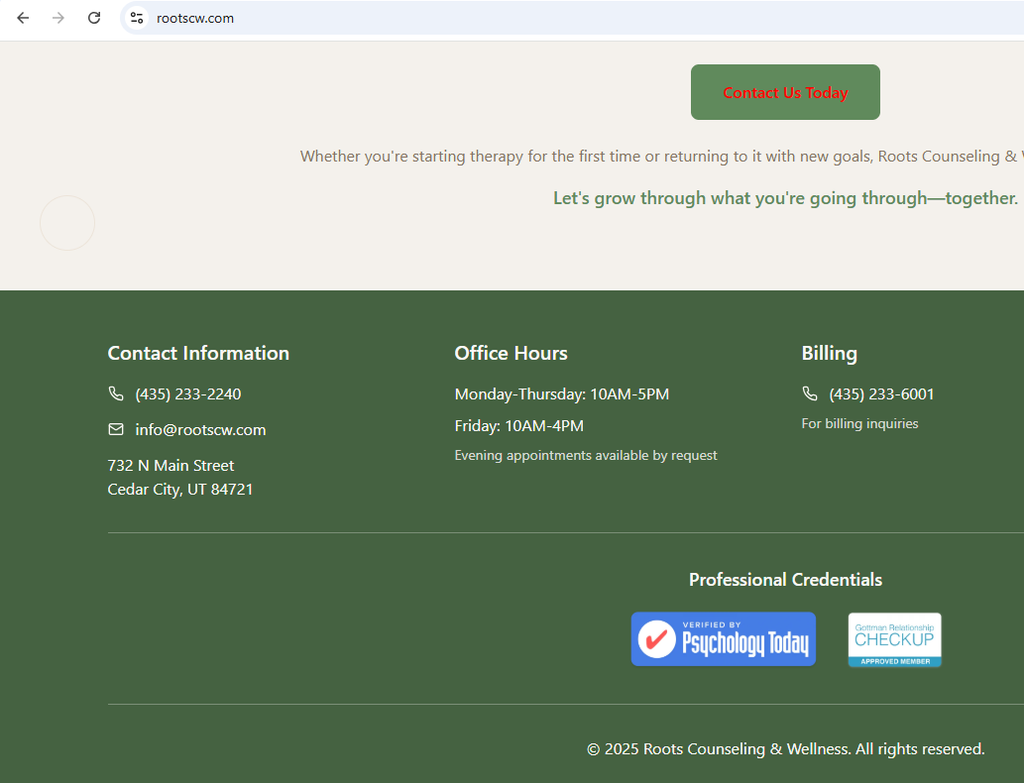1024x783 pixels.
Task: Click the Contact Information heading
Action: [199, 353]
